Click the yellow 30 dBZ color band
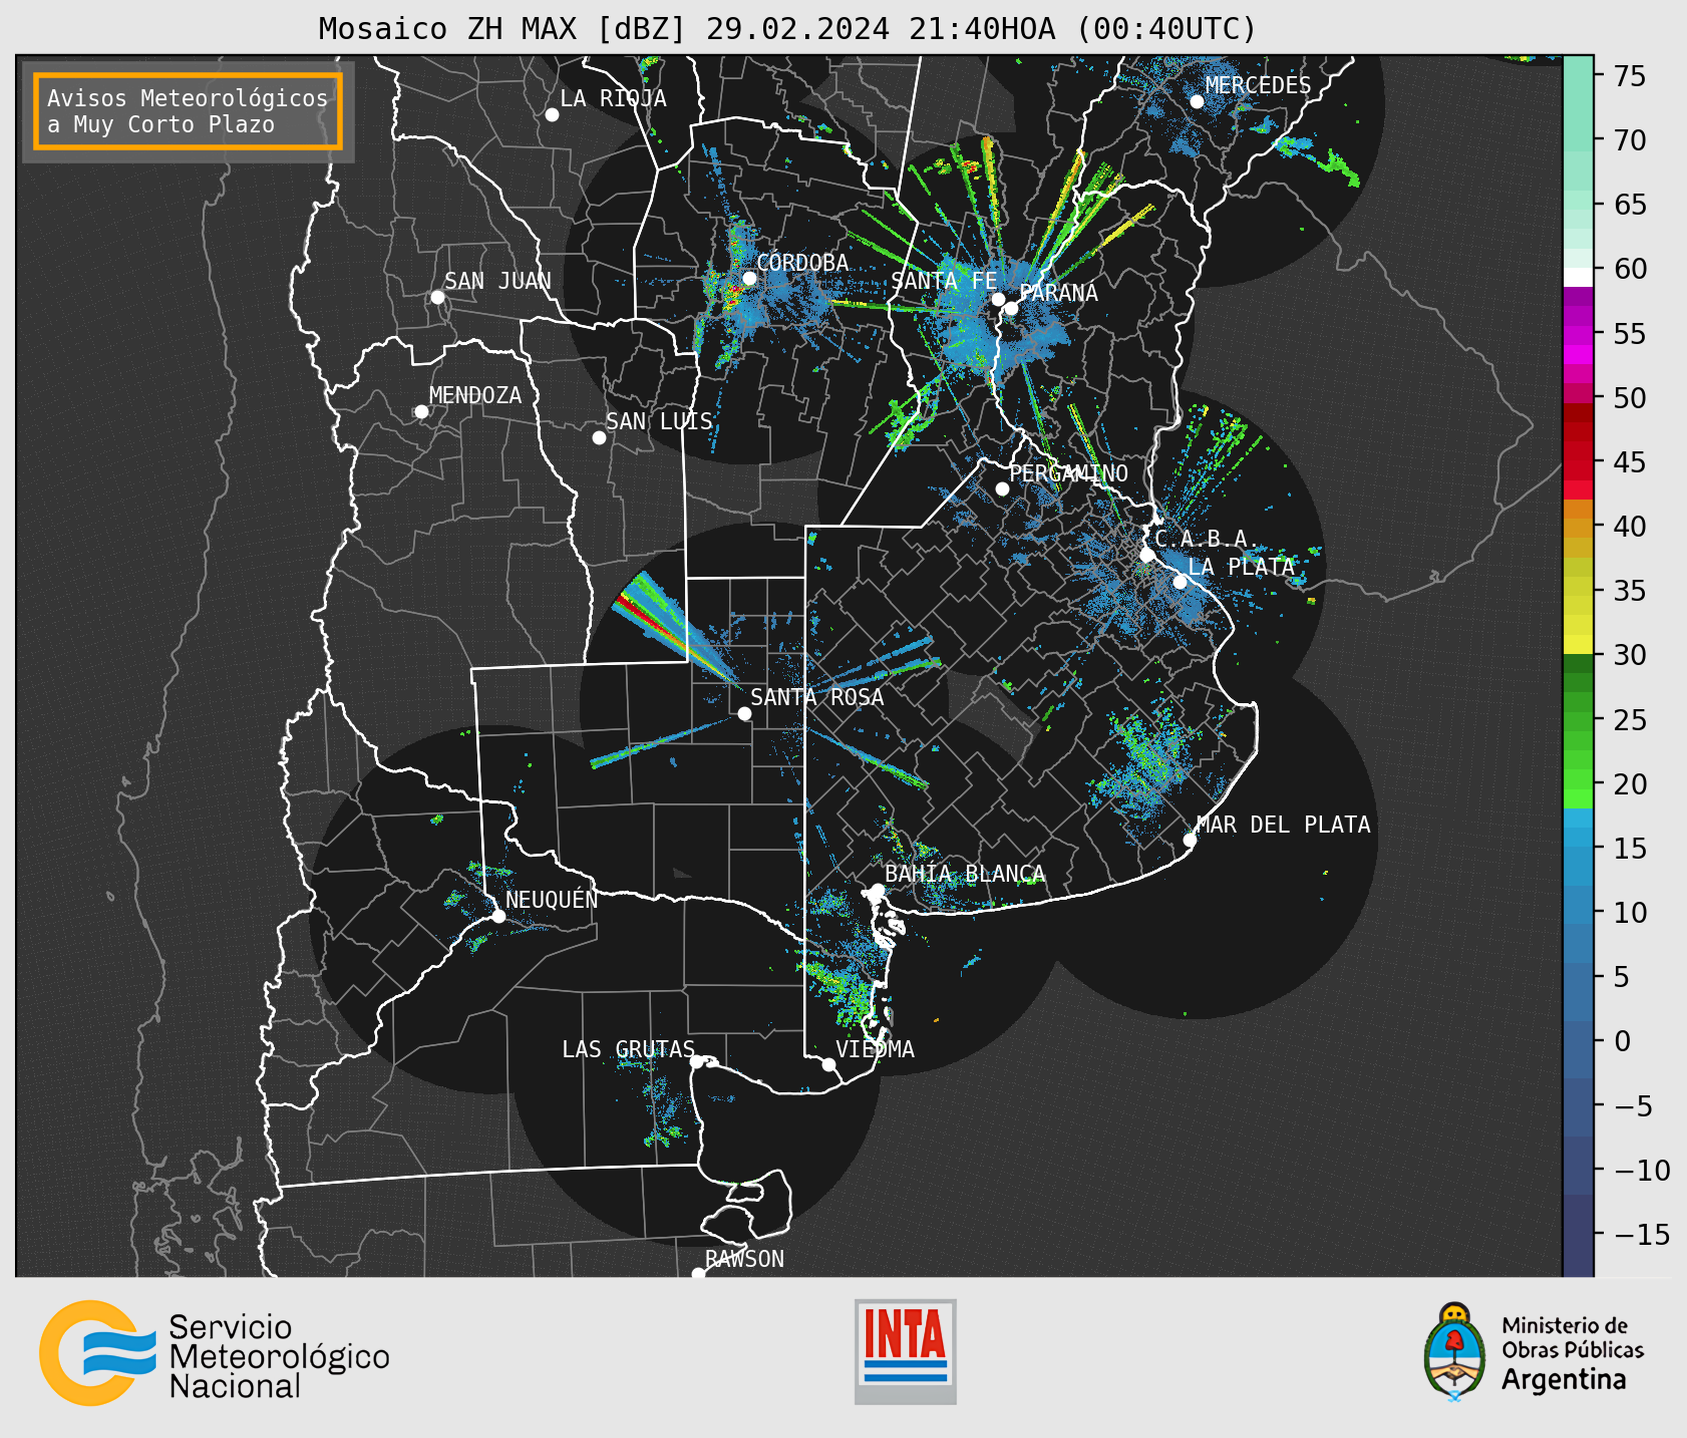This screenshot has height=1438, width=1687. click(1577, 645)
